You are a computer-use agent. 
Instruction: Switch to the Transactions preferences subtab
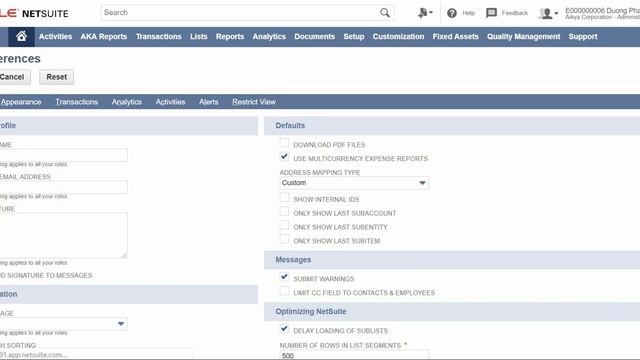pyautogui.click(x=77, y=102)
